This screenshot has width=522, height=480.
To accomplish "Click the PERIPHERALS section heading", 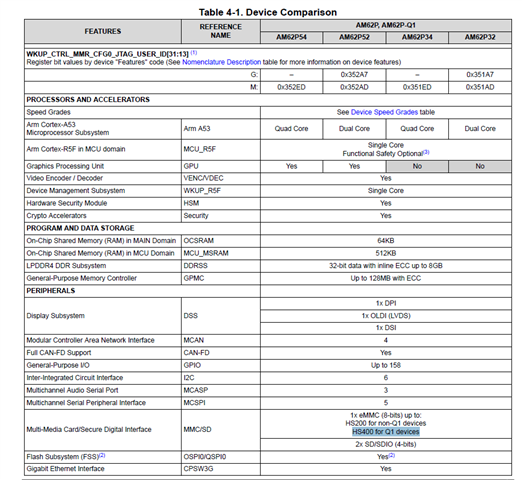I will [51, 291].
